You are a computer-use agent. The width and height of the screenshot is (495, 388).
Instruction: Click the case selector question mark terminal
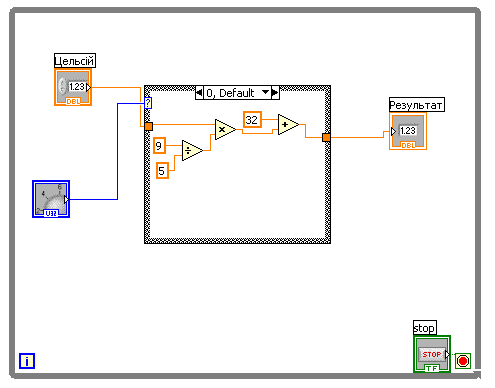click(x=148, y=103)
